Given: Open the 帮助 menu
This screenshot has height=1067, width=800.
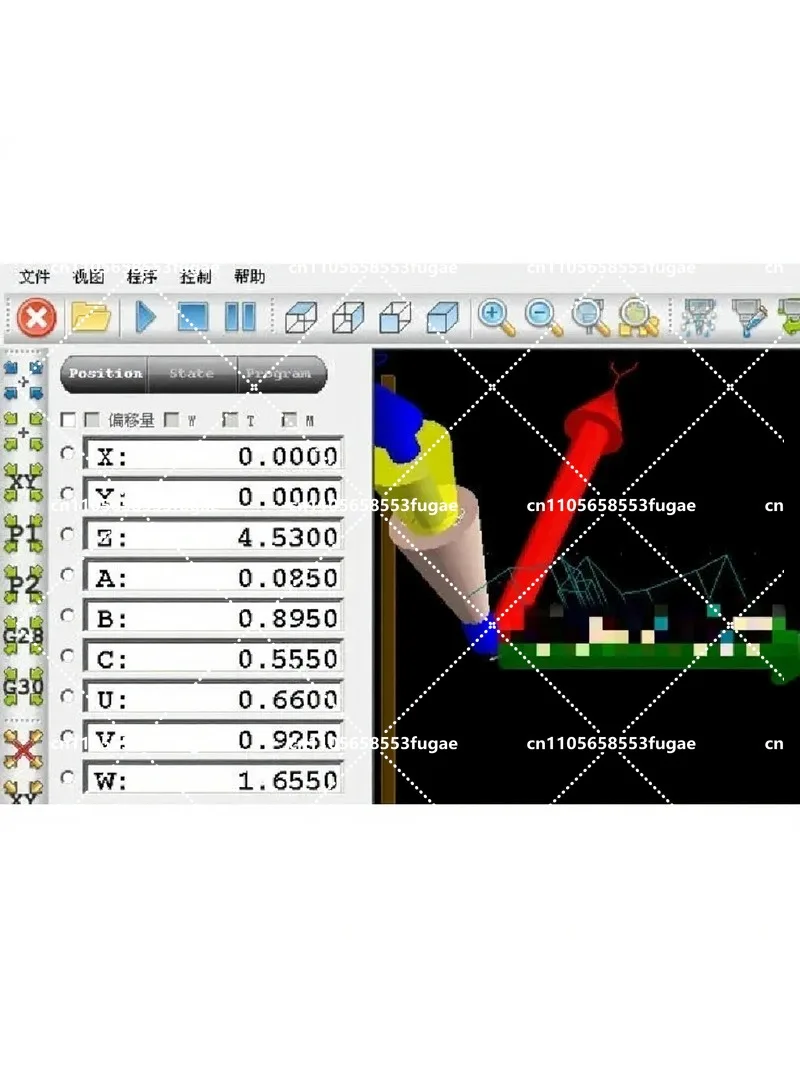Looking at the screenshot, I should pos(250,276).
